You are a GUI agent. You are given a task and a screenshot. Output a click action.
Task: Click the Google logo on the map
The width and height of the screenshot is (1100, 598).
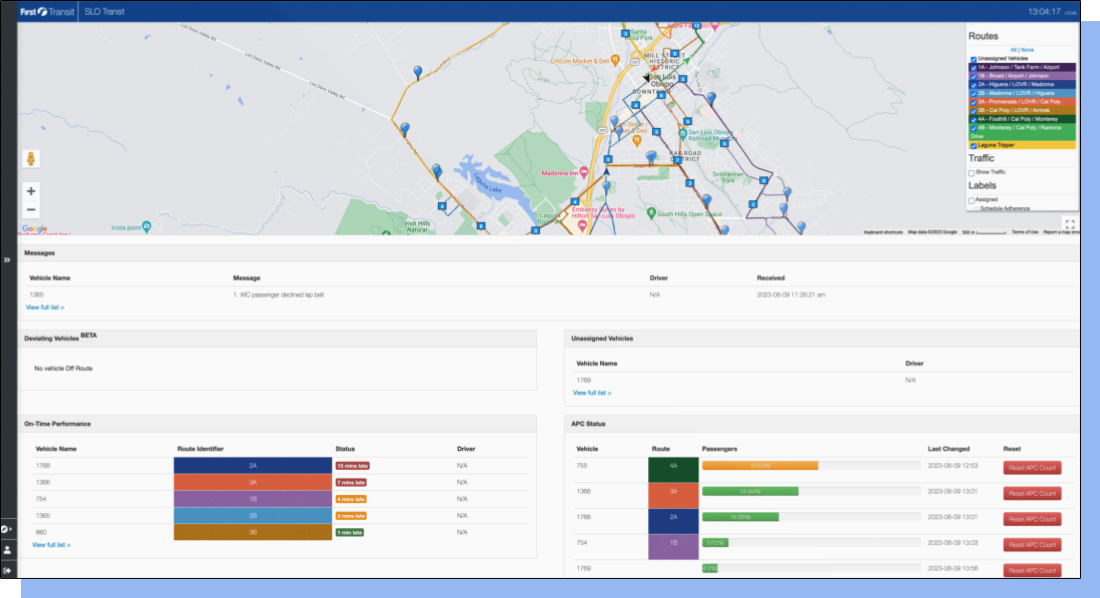click(34, 229)
